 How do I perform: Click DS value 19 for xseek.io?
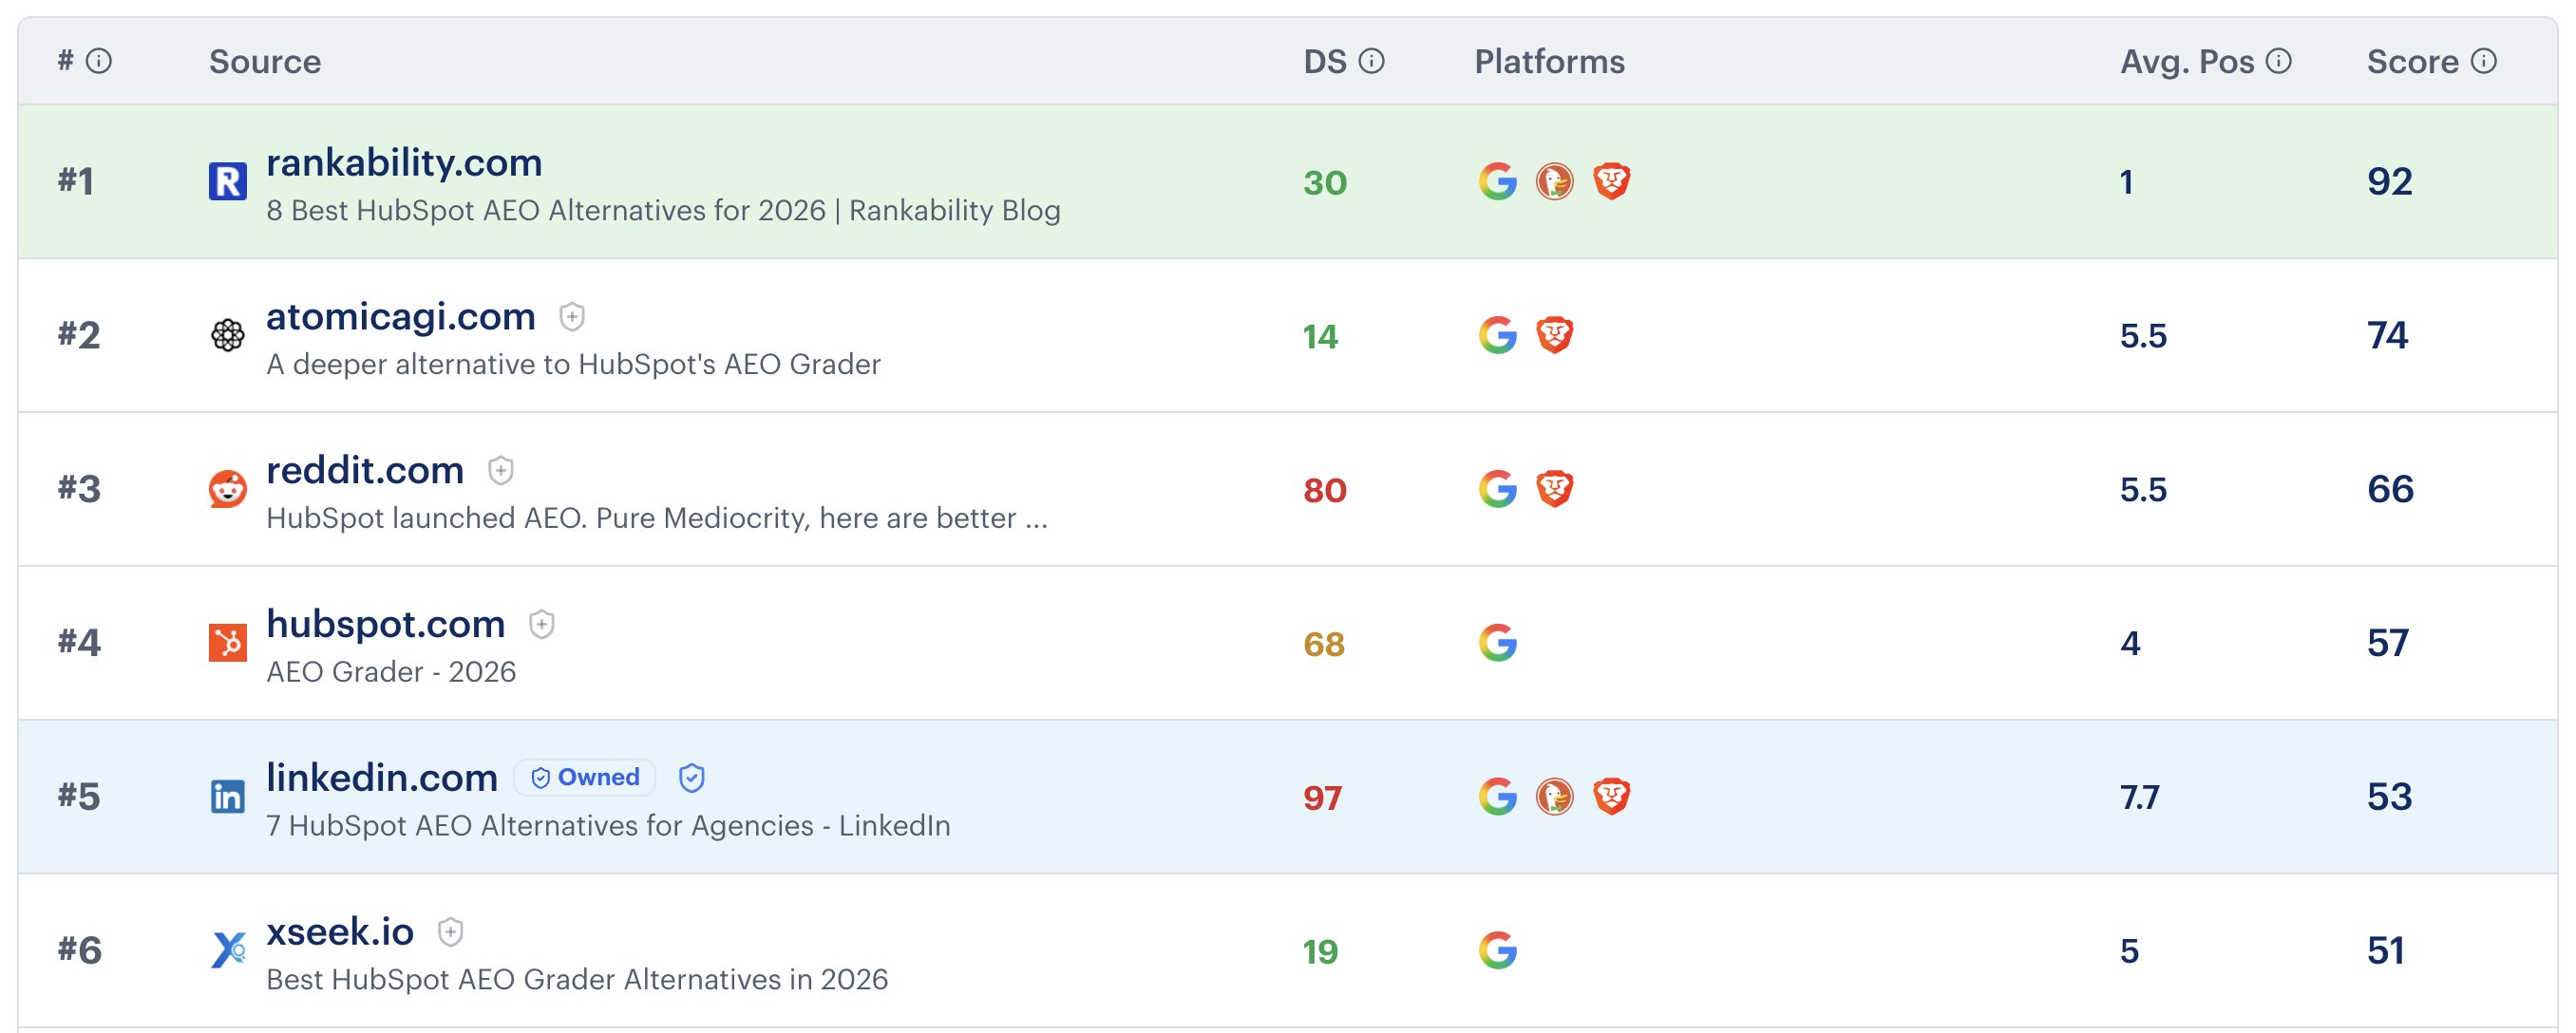pos(1320,951)
